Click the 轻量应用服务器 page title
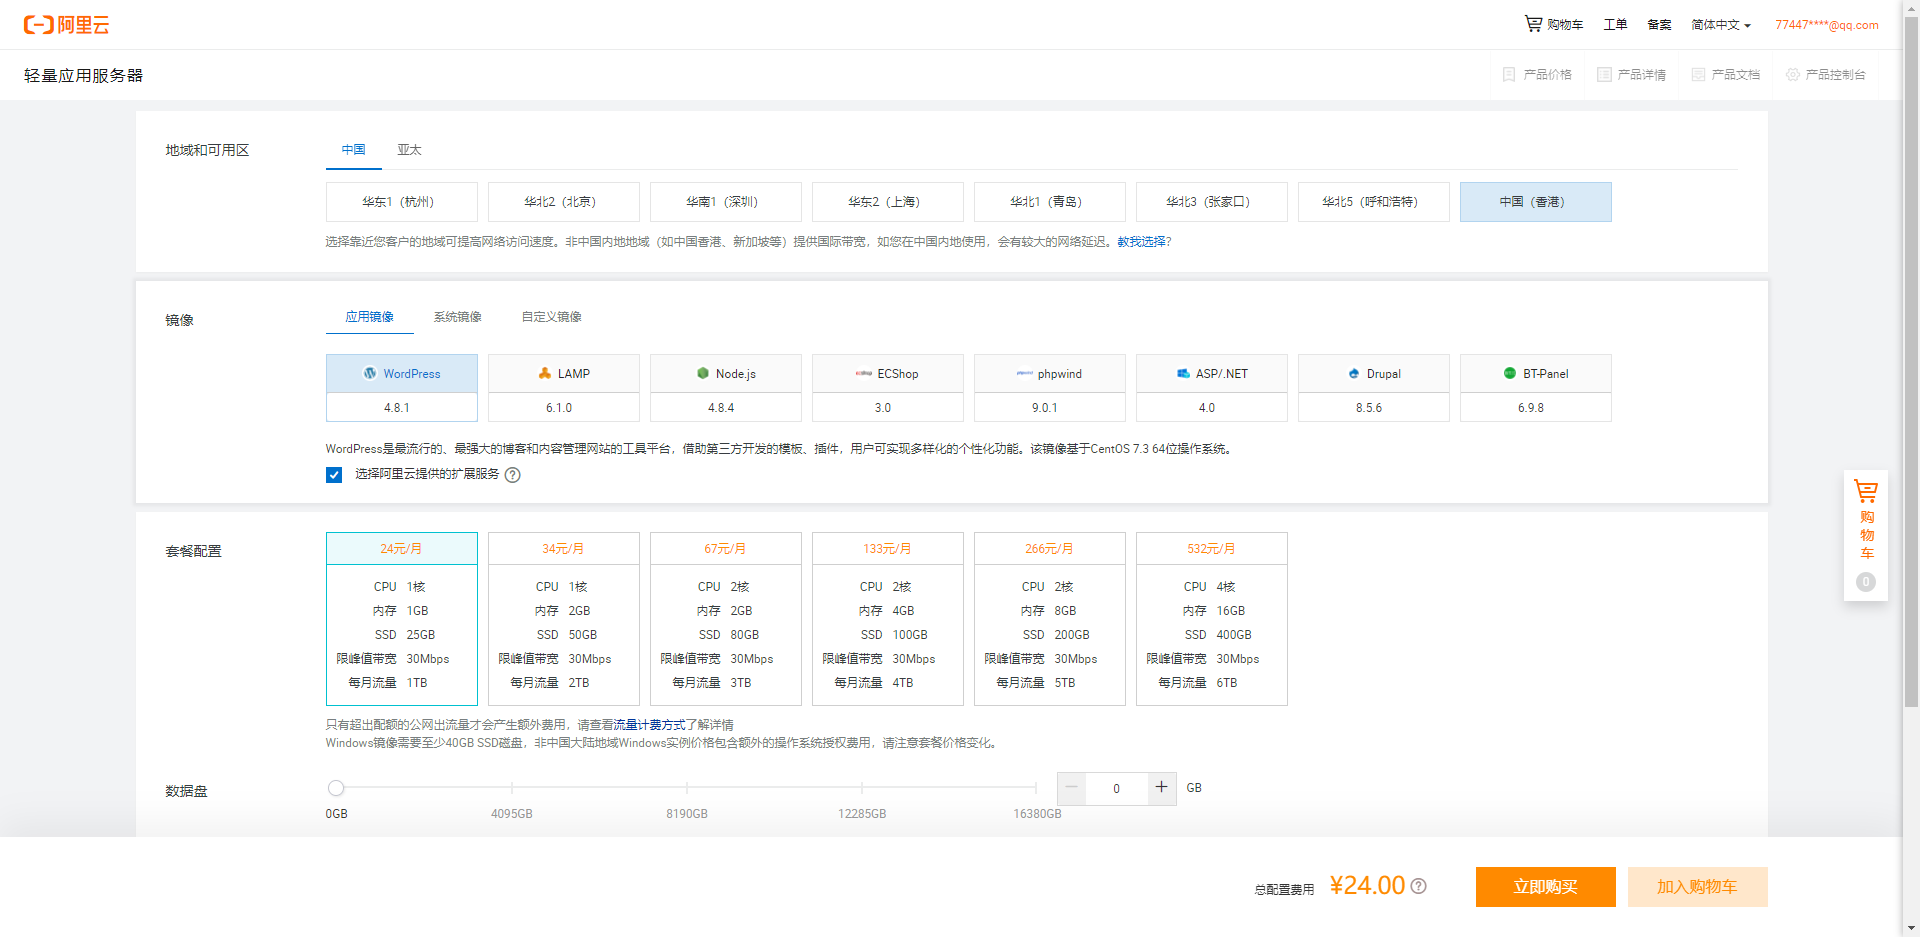 coord(84,76)
